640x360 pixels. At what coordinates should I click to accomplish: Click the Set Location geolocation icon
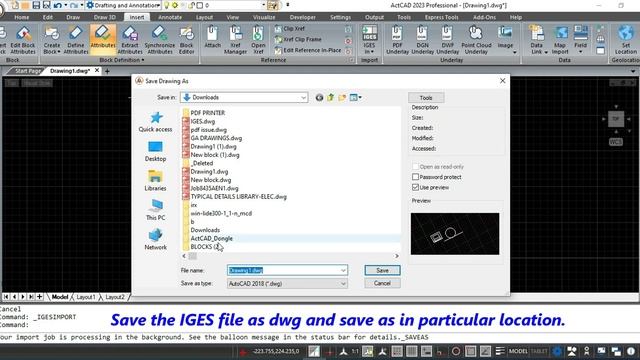(x=625, y=40)
